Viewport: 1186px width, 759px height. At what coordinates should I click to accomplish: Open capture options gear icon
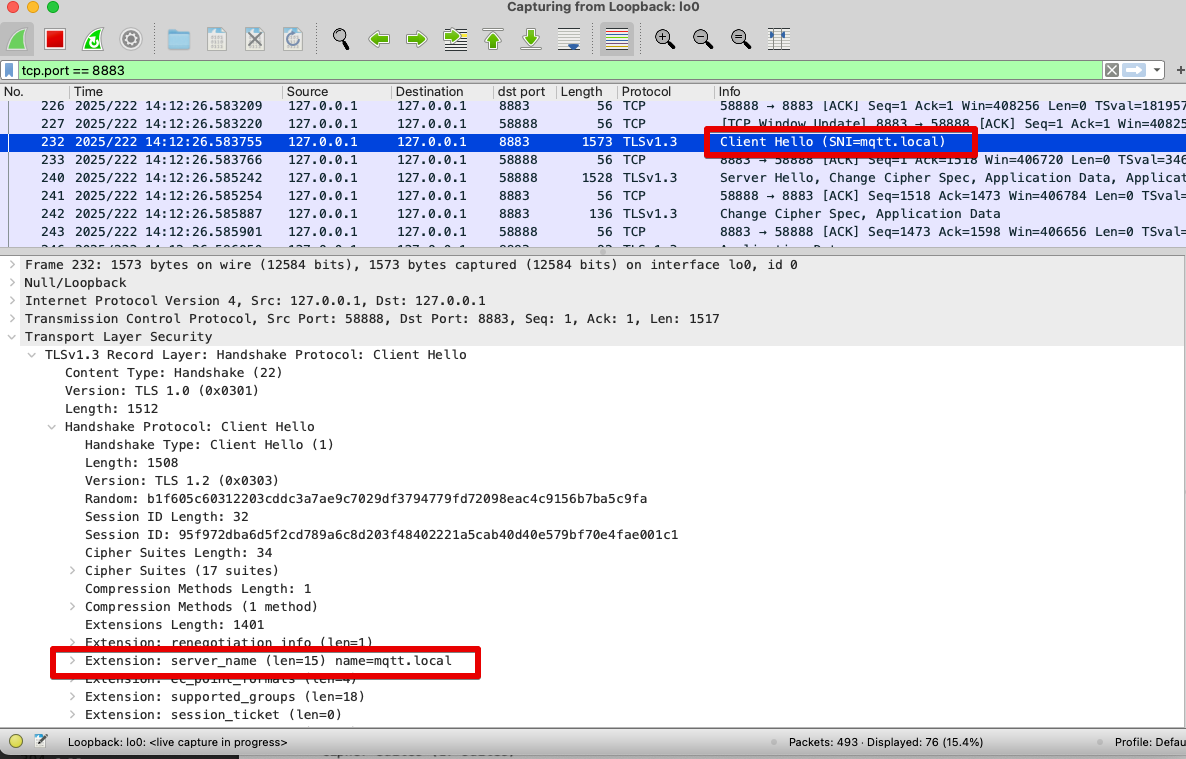coord(131,39)
